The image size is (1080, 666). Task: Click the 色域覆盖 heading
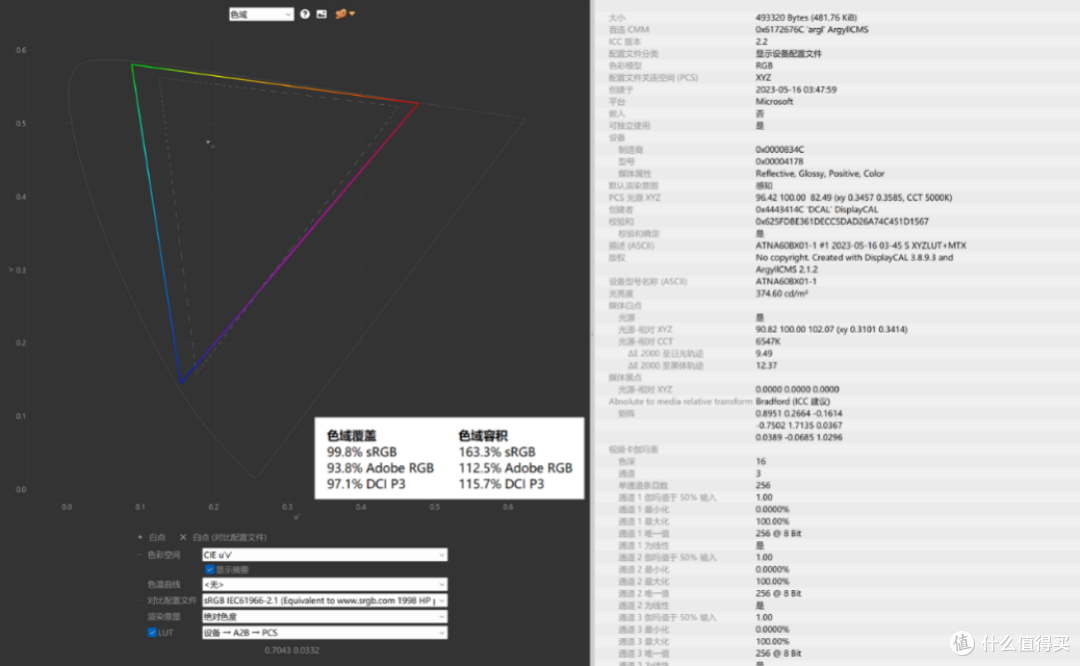[x=351, y=435]
